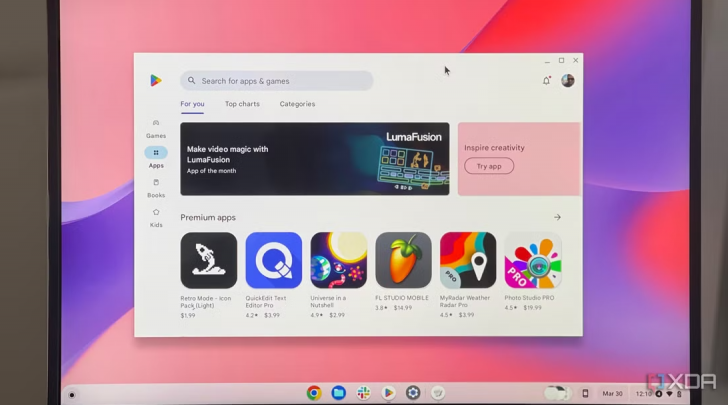
Task: Open Slack from the shelf
Action: 364,393
